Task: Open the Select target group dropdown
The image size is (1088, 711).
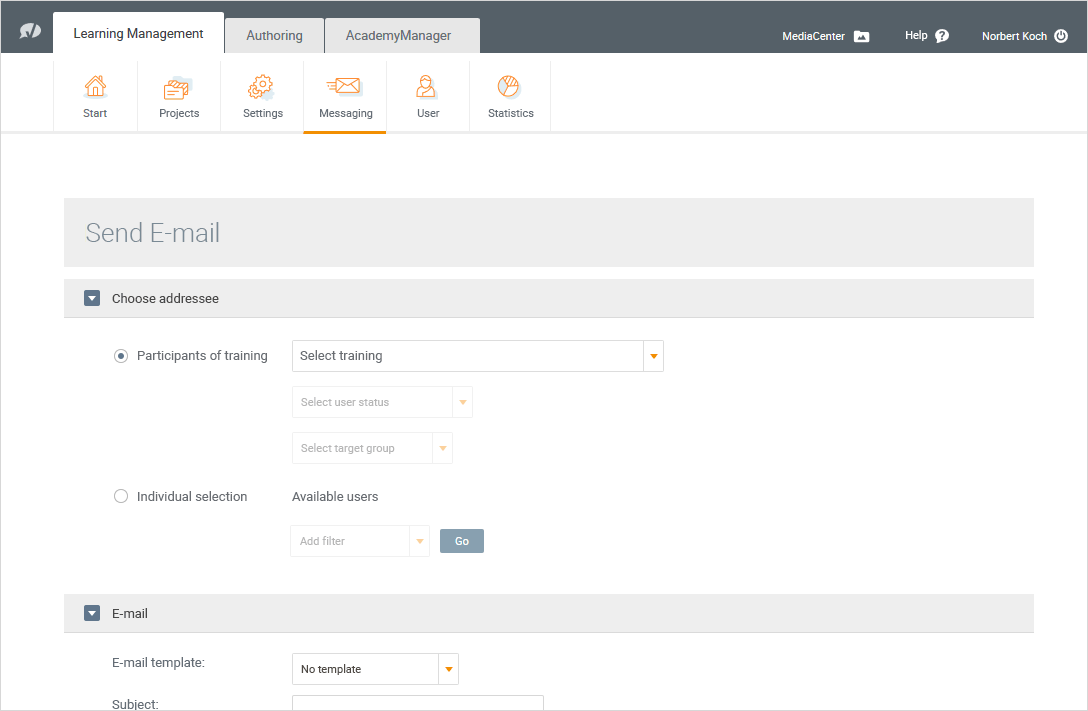Action: click(372, 448)
